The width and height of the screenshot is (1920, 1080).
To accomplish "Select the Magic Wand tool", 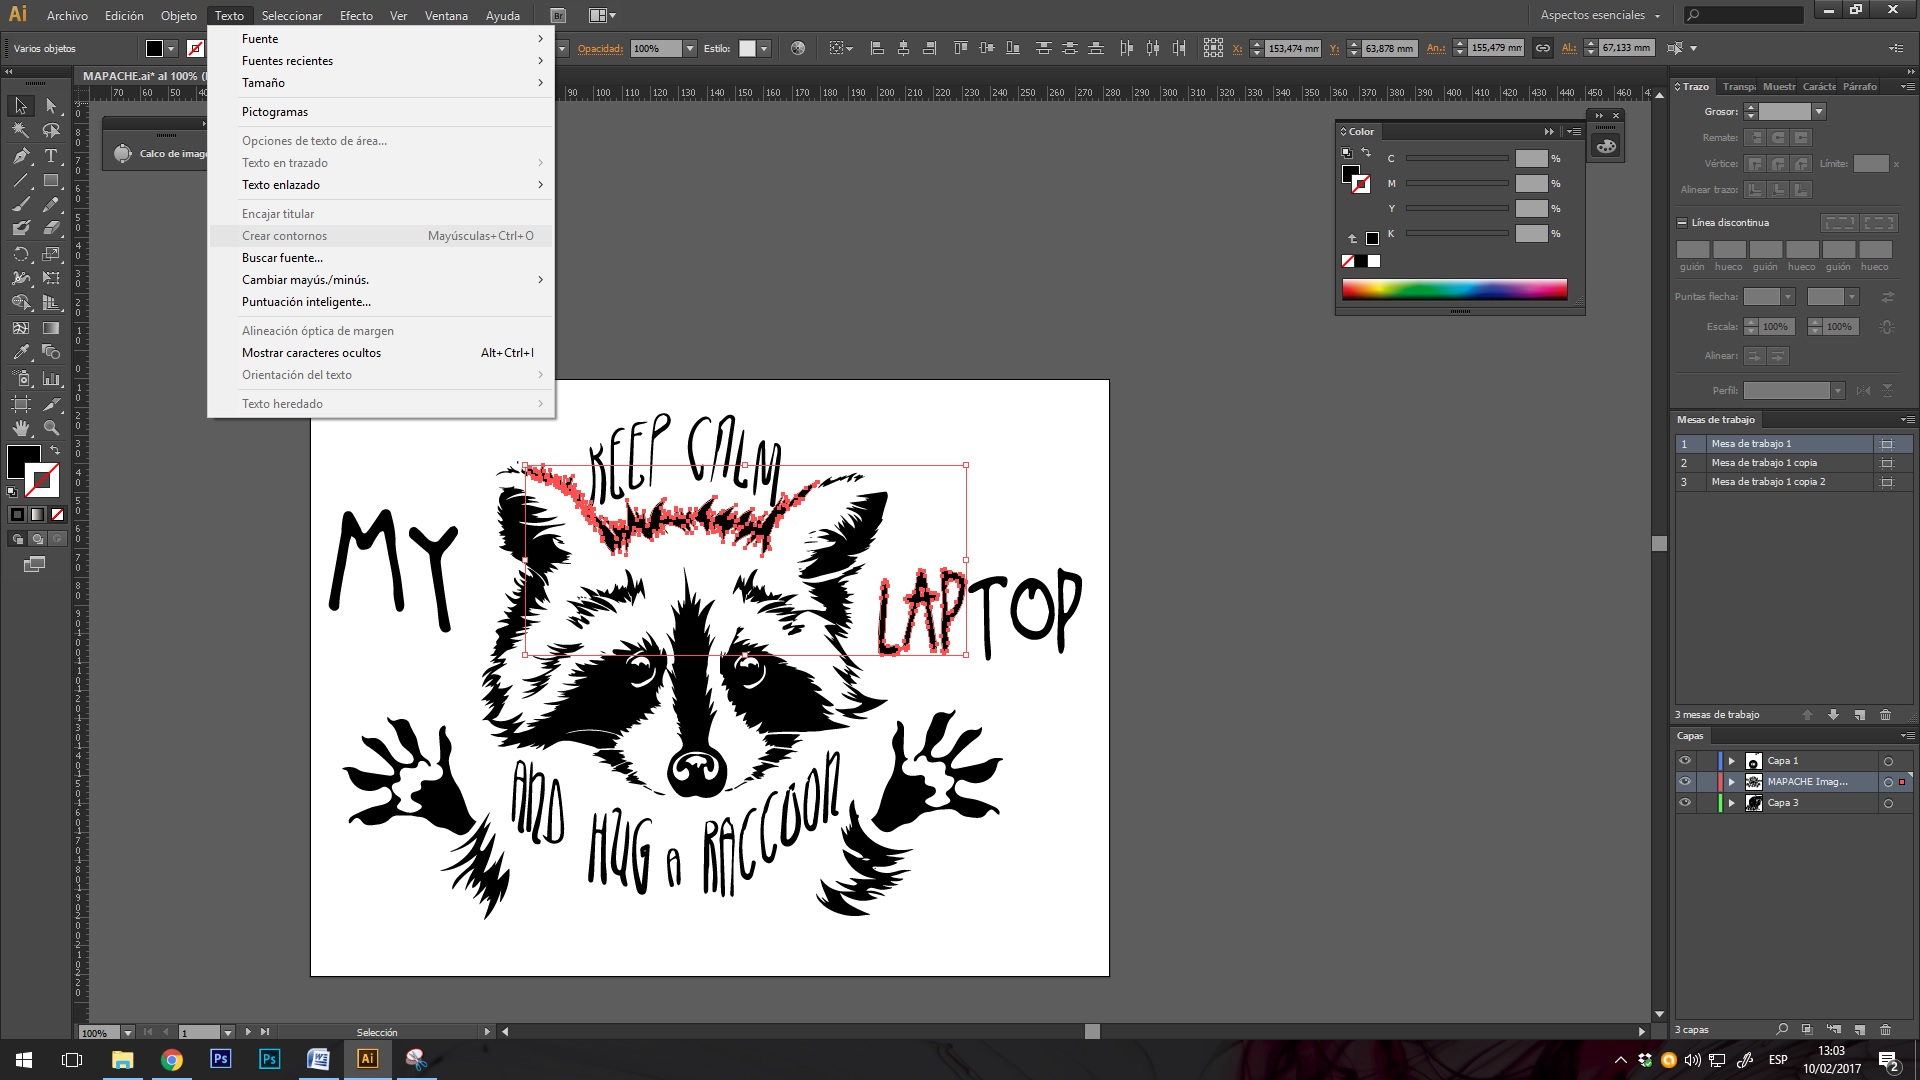I will coord(20,130).
